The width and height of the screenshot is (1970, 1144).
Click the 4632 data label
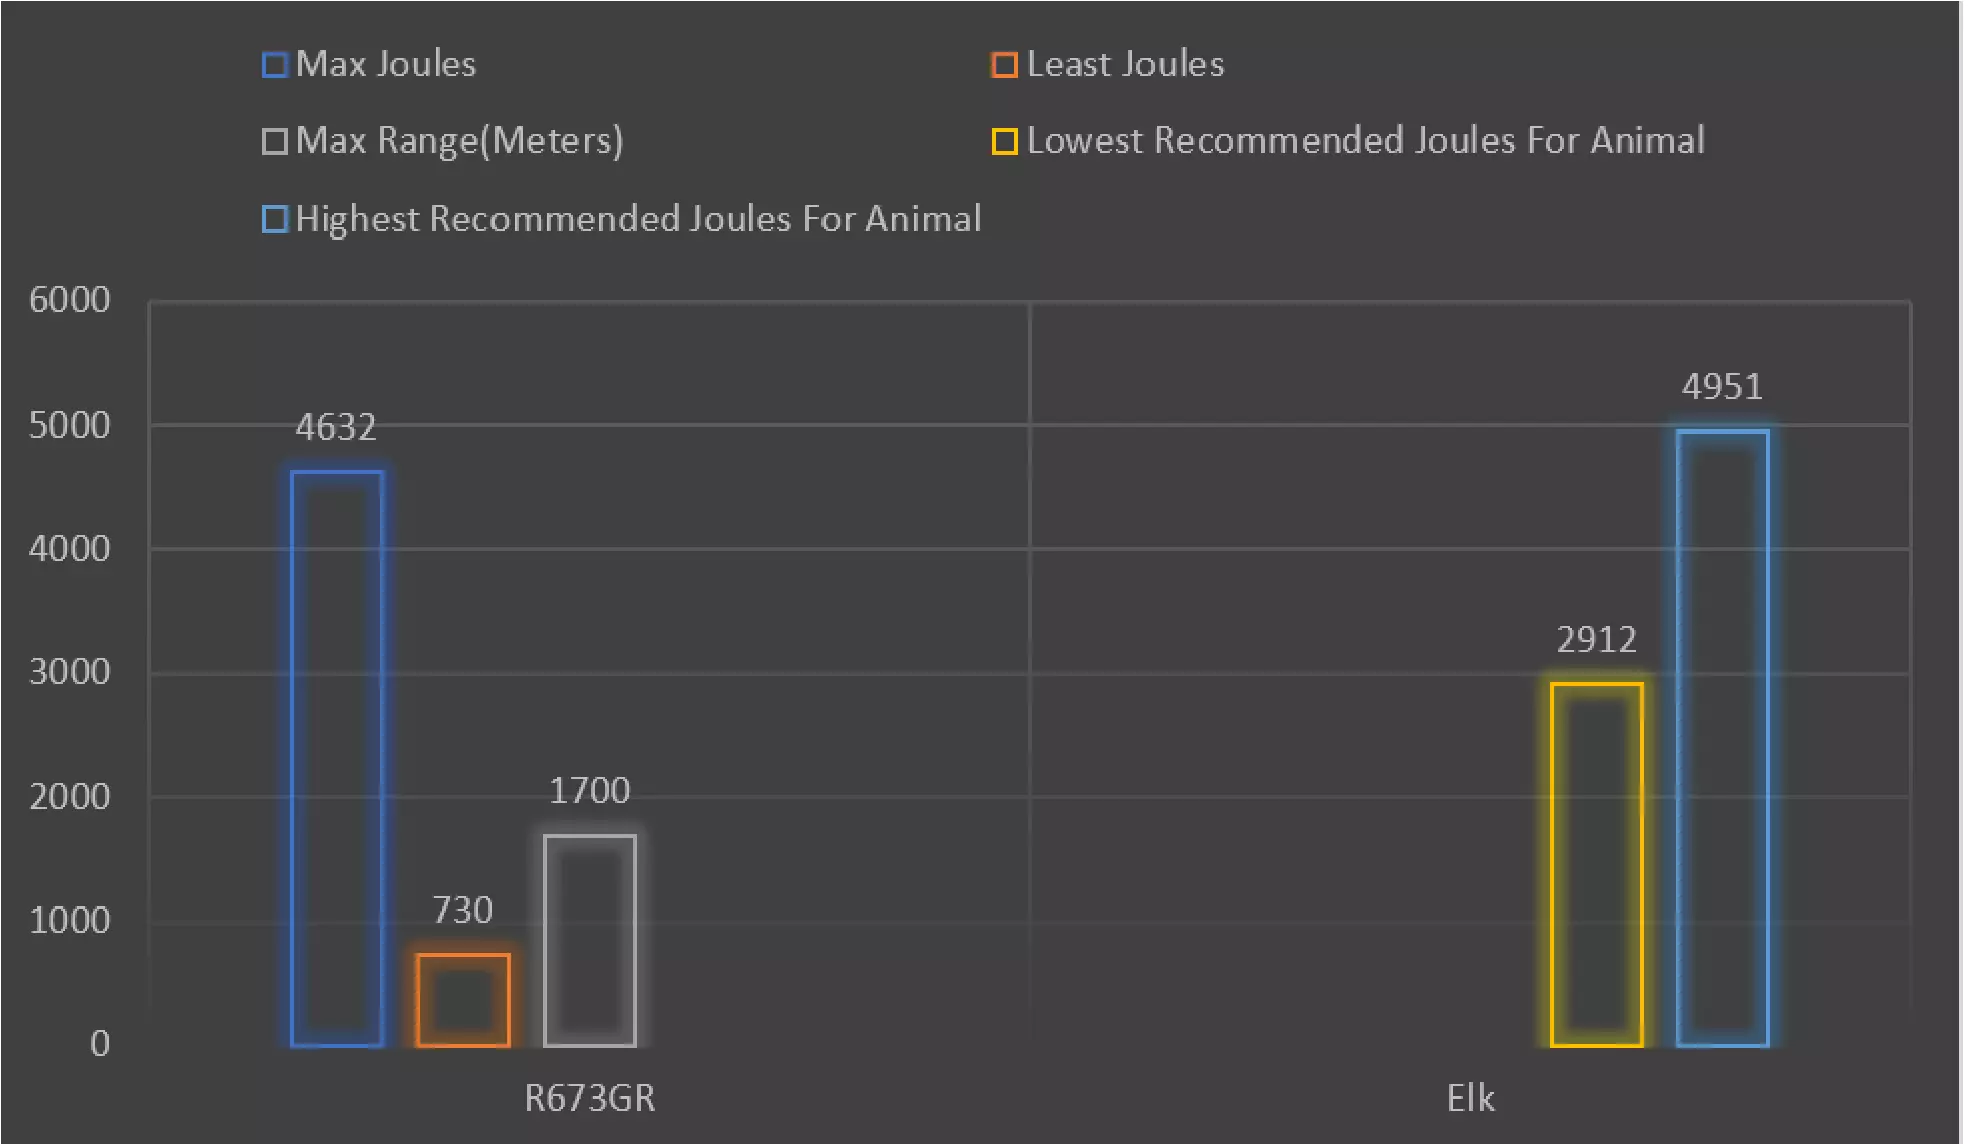coord(336,428)
